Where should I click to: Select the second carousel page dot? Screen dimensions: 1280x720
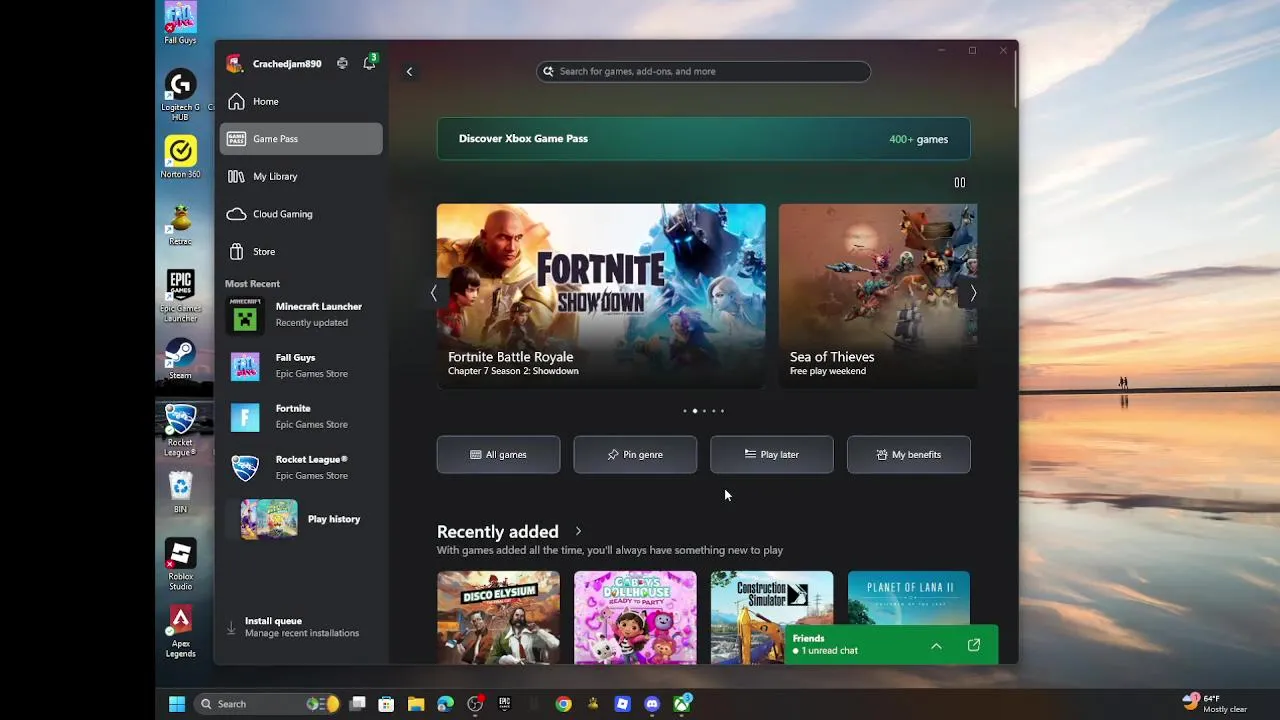[695, 411]
